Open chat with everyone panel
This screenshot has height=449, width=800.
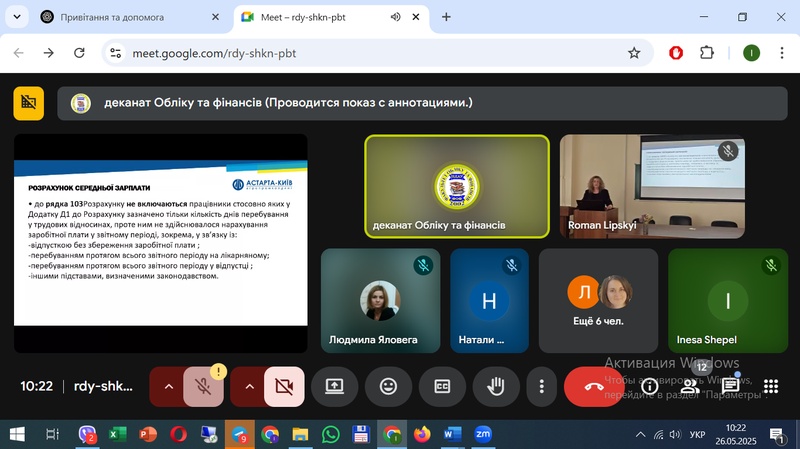tap(731, 386)
